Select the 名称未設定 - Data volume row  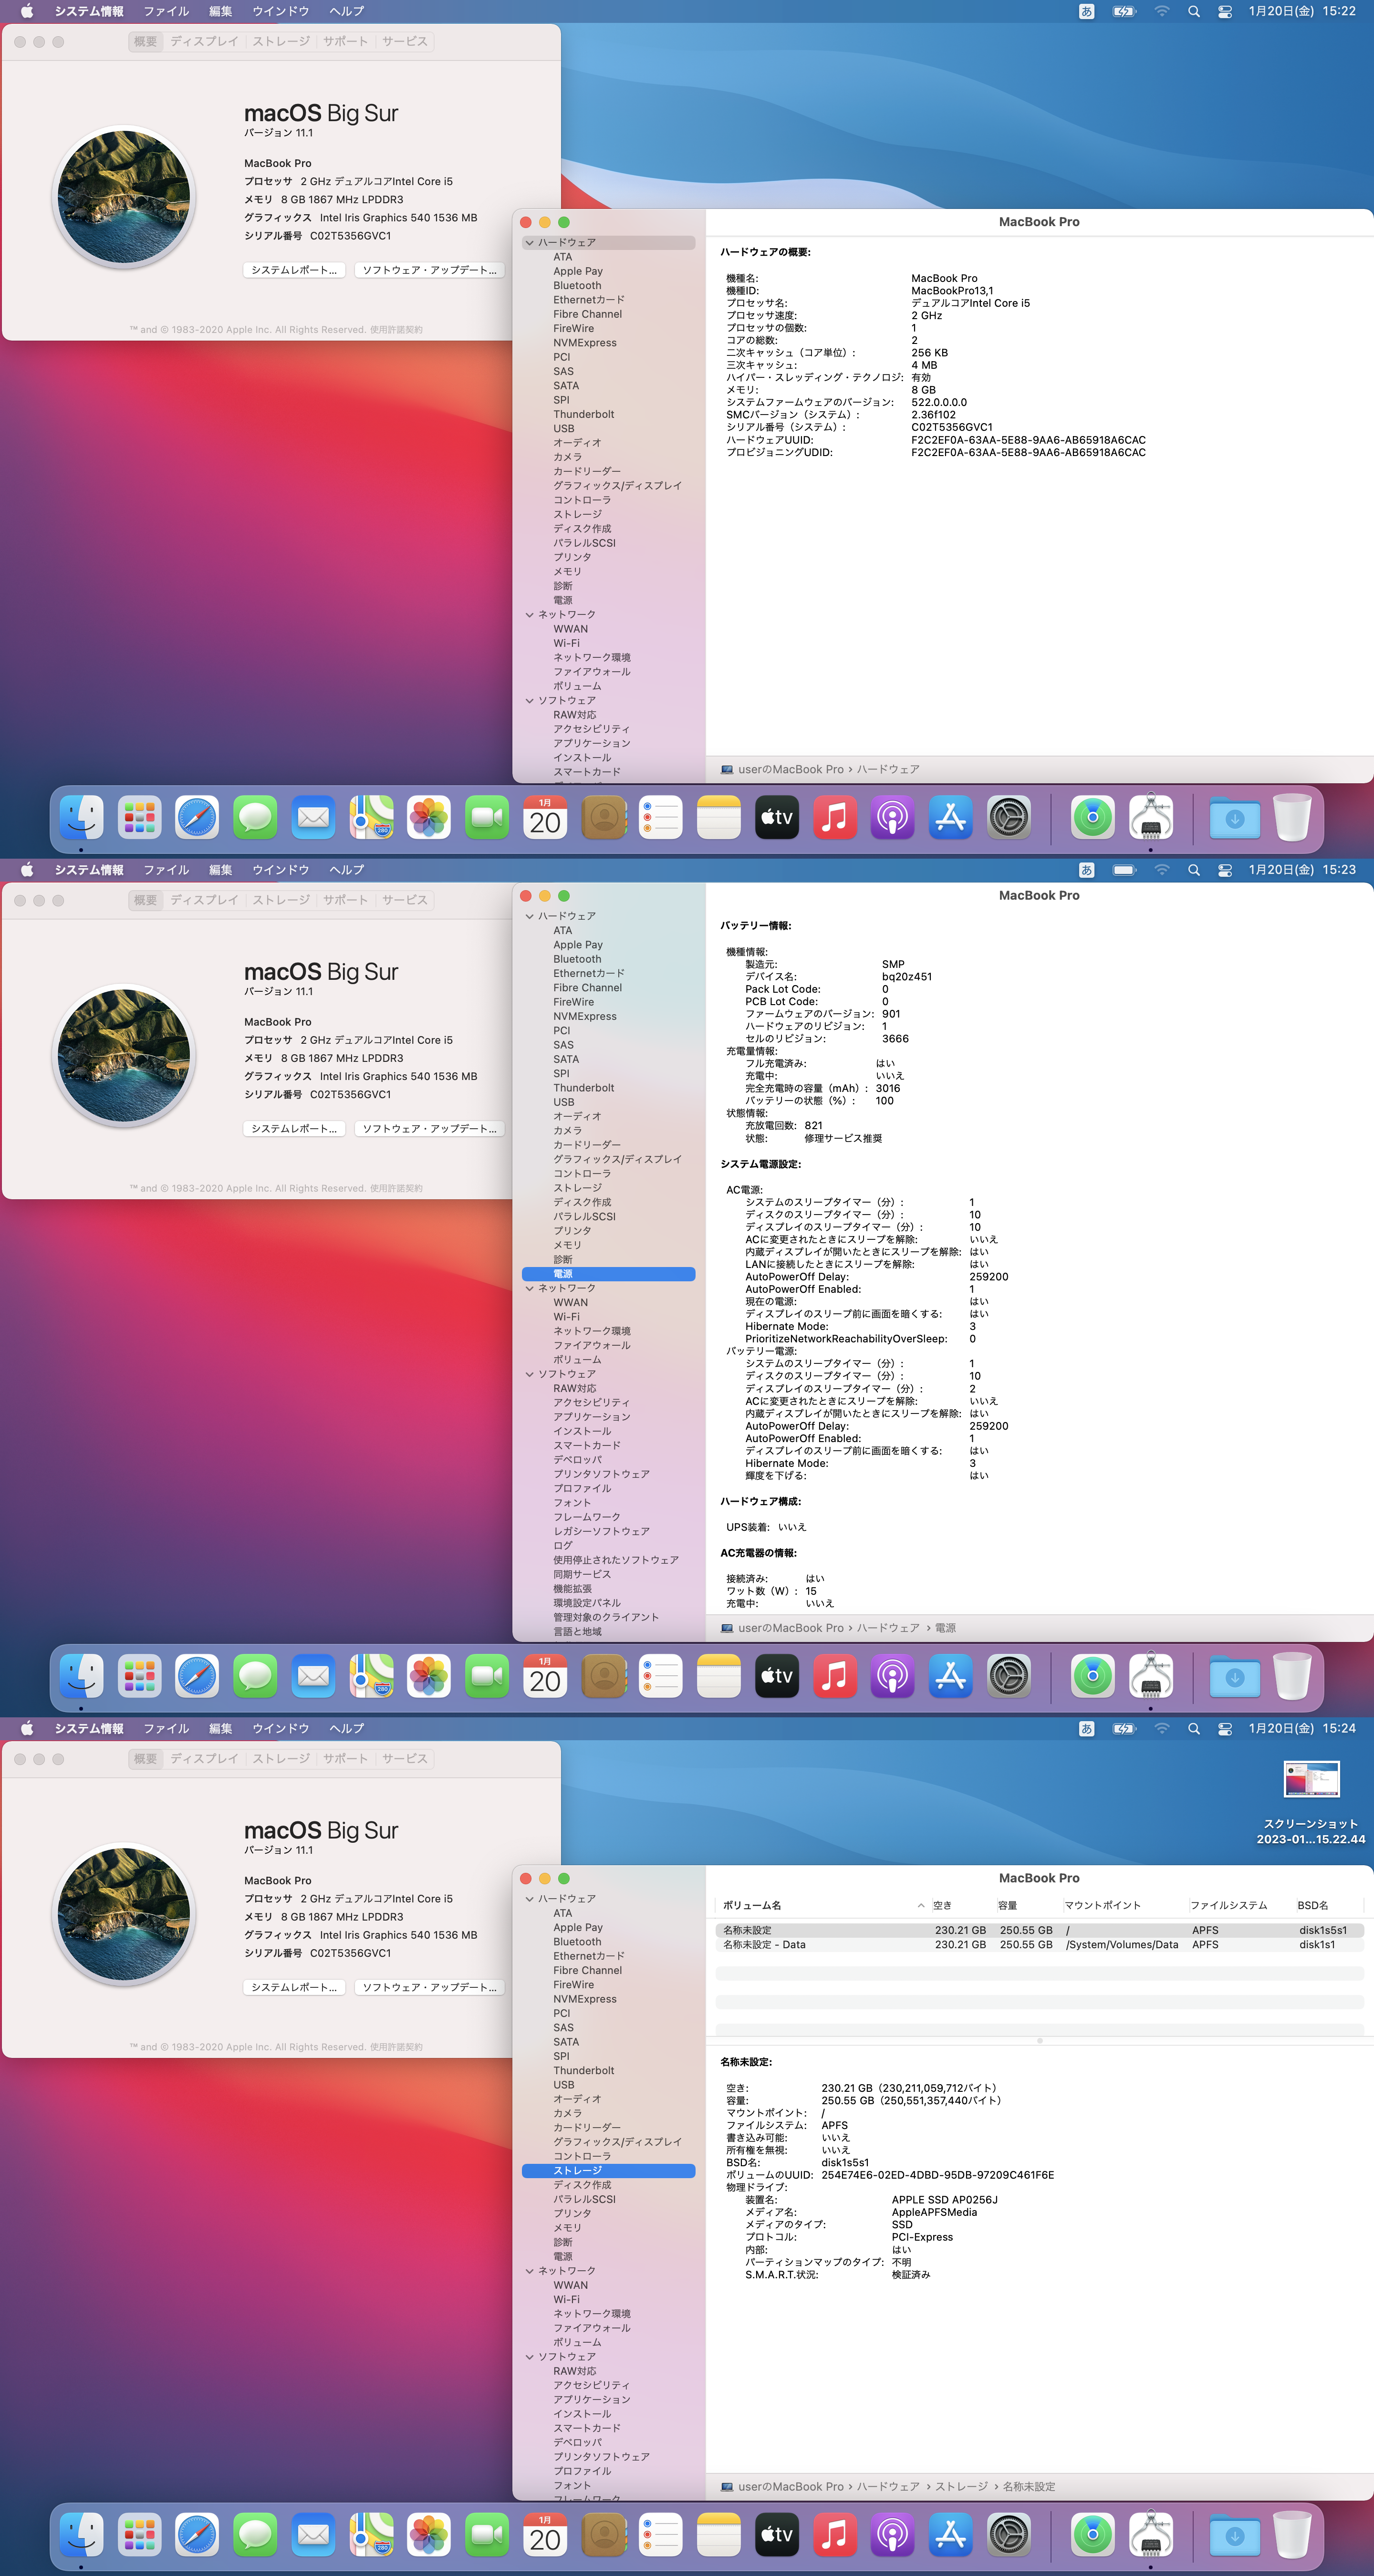[1040, 1945]
